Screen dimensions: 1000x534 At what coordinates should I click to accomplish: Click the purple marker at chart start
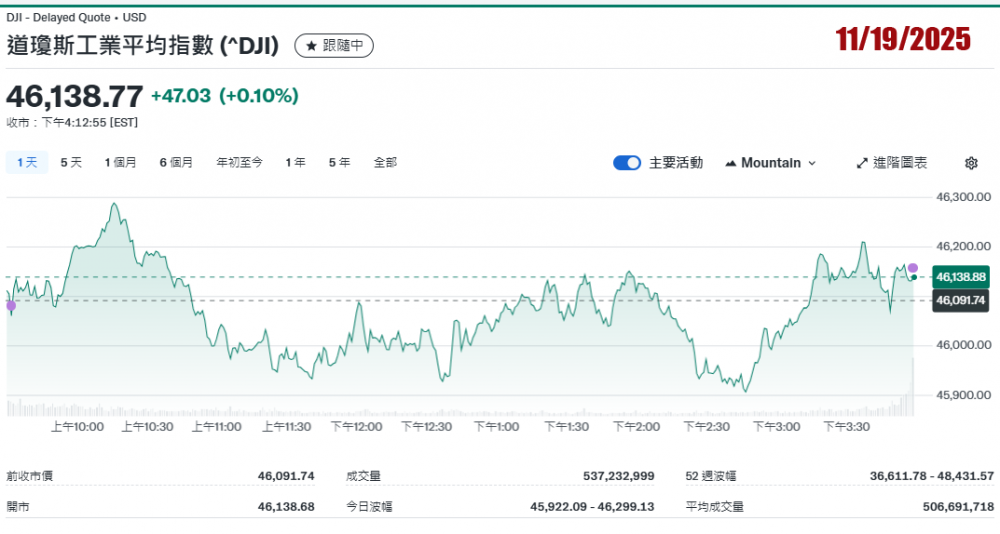point(11,305)
